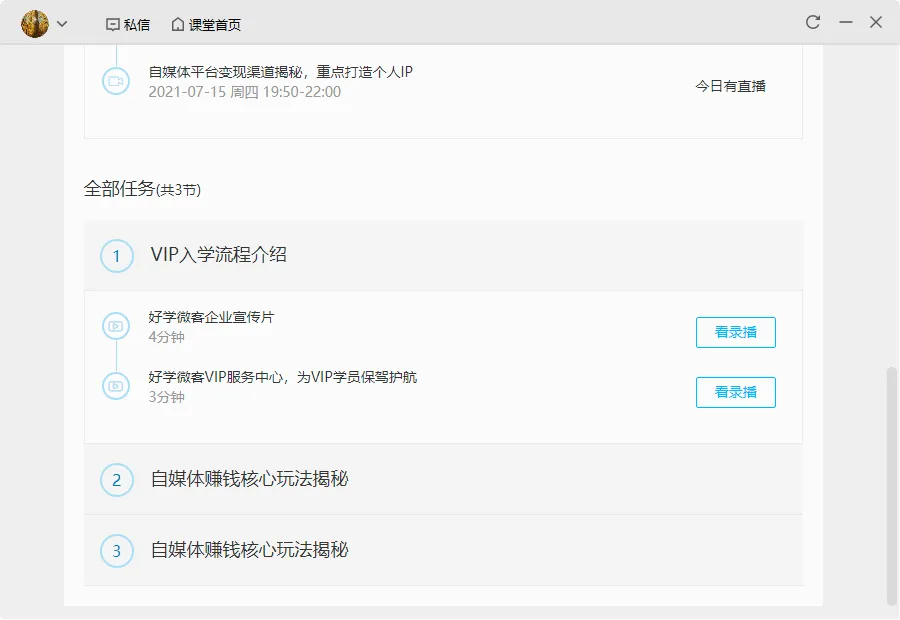Click the number 3 circle icon
Image resolution: width=900 pixels, height=620 pixels.
pyautogui.click(x=117, y=551)
